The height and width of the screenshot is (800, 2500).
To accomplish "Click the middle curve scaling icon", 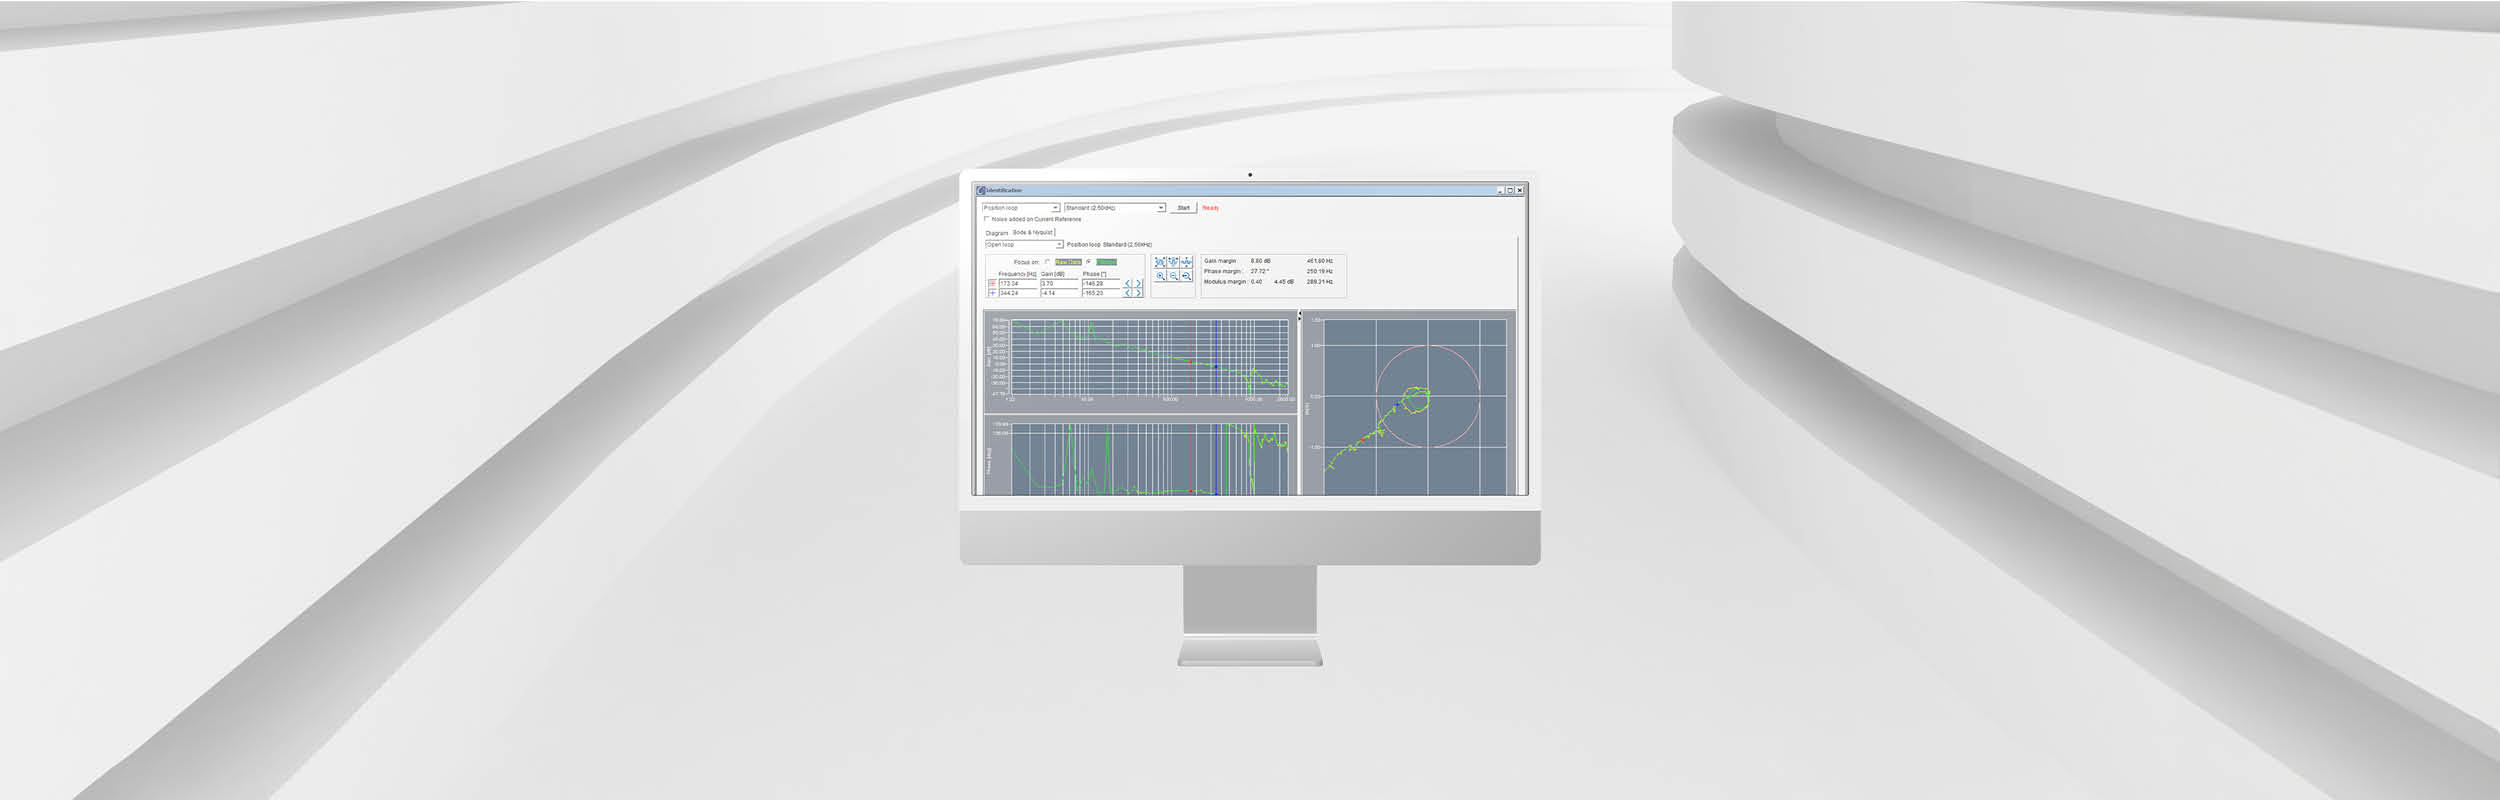I will click(x=1173, y=262).
